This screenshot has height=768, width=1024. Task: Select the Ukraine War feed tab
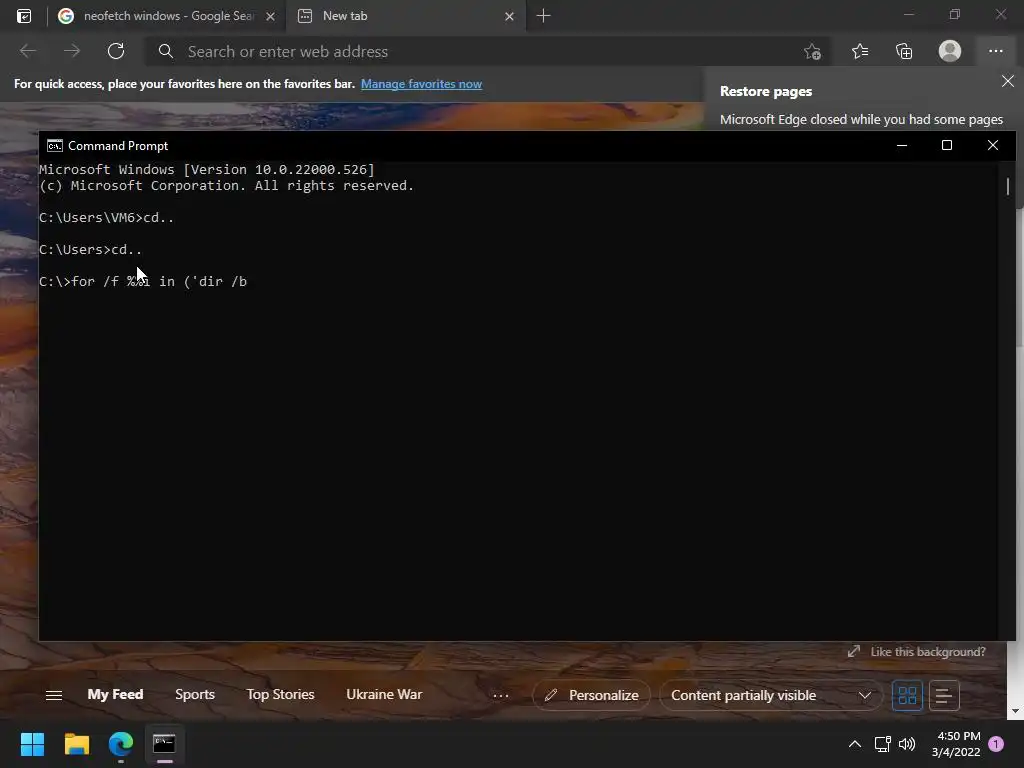click(x=384, y=694)
